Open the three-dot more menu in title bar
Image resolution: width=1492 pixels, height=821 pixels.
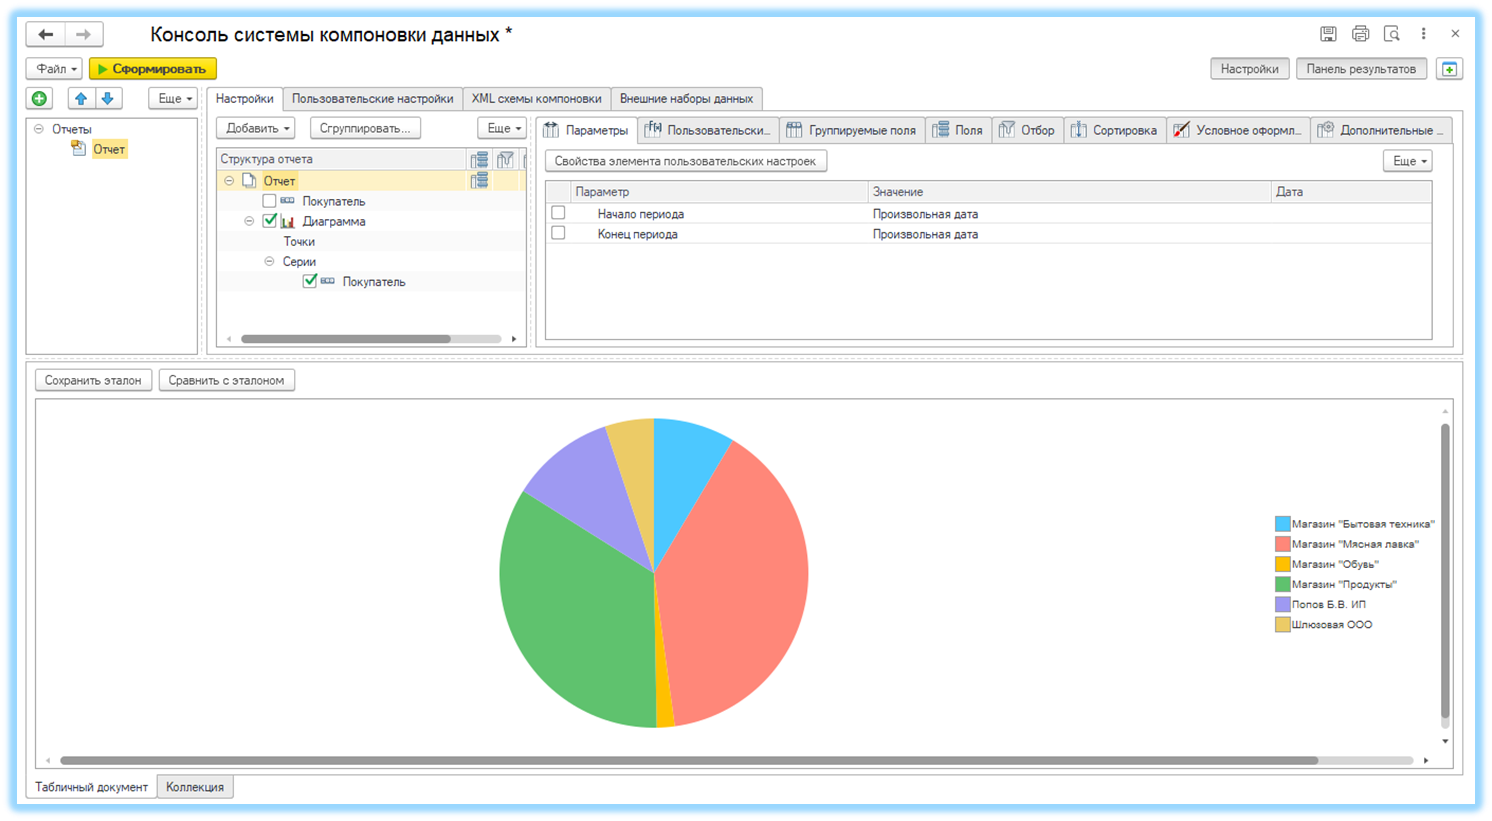point(1423,34)
